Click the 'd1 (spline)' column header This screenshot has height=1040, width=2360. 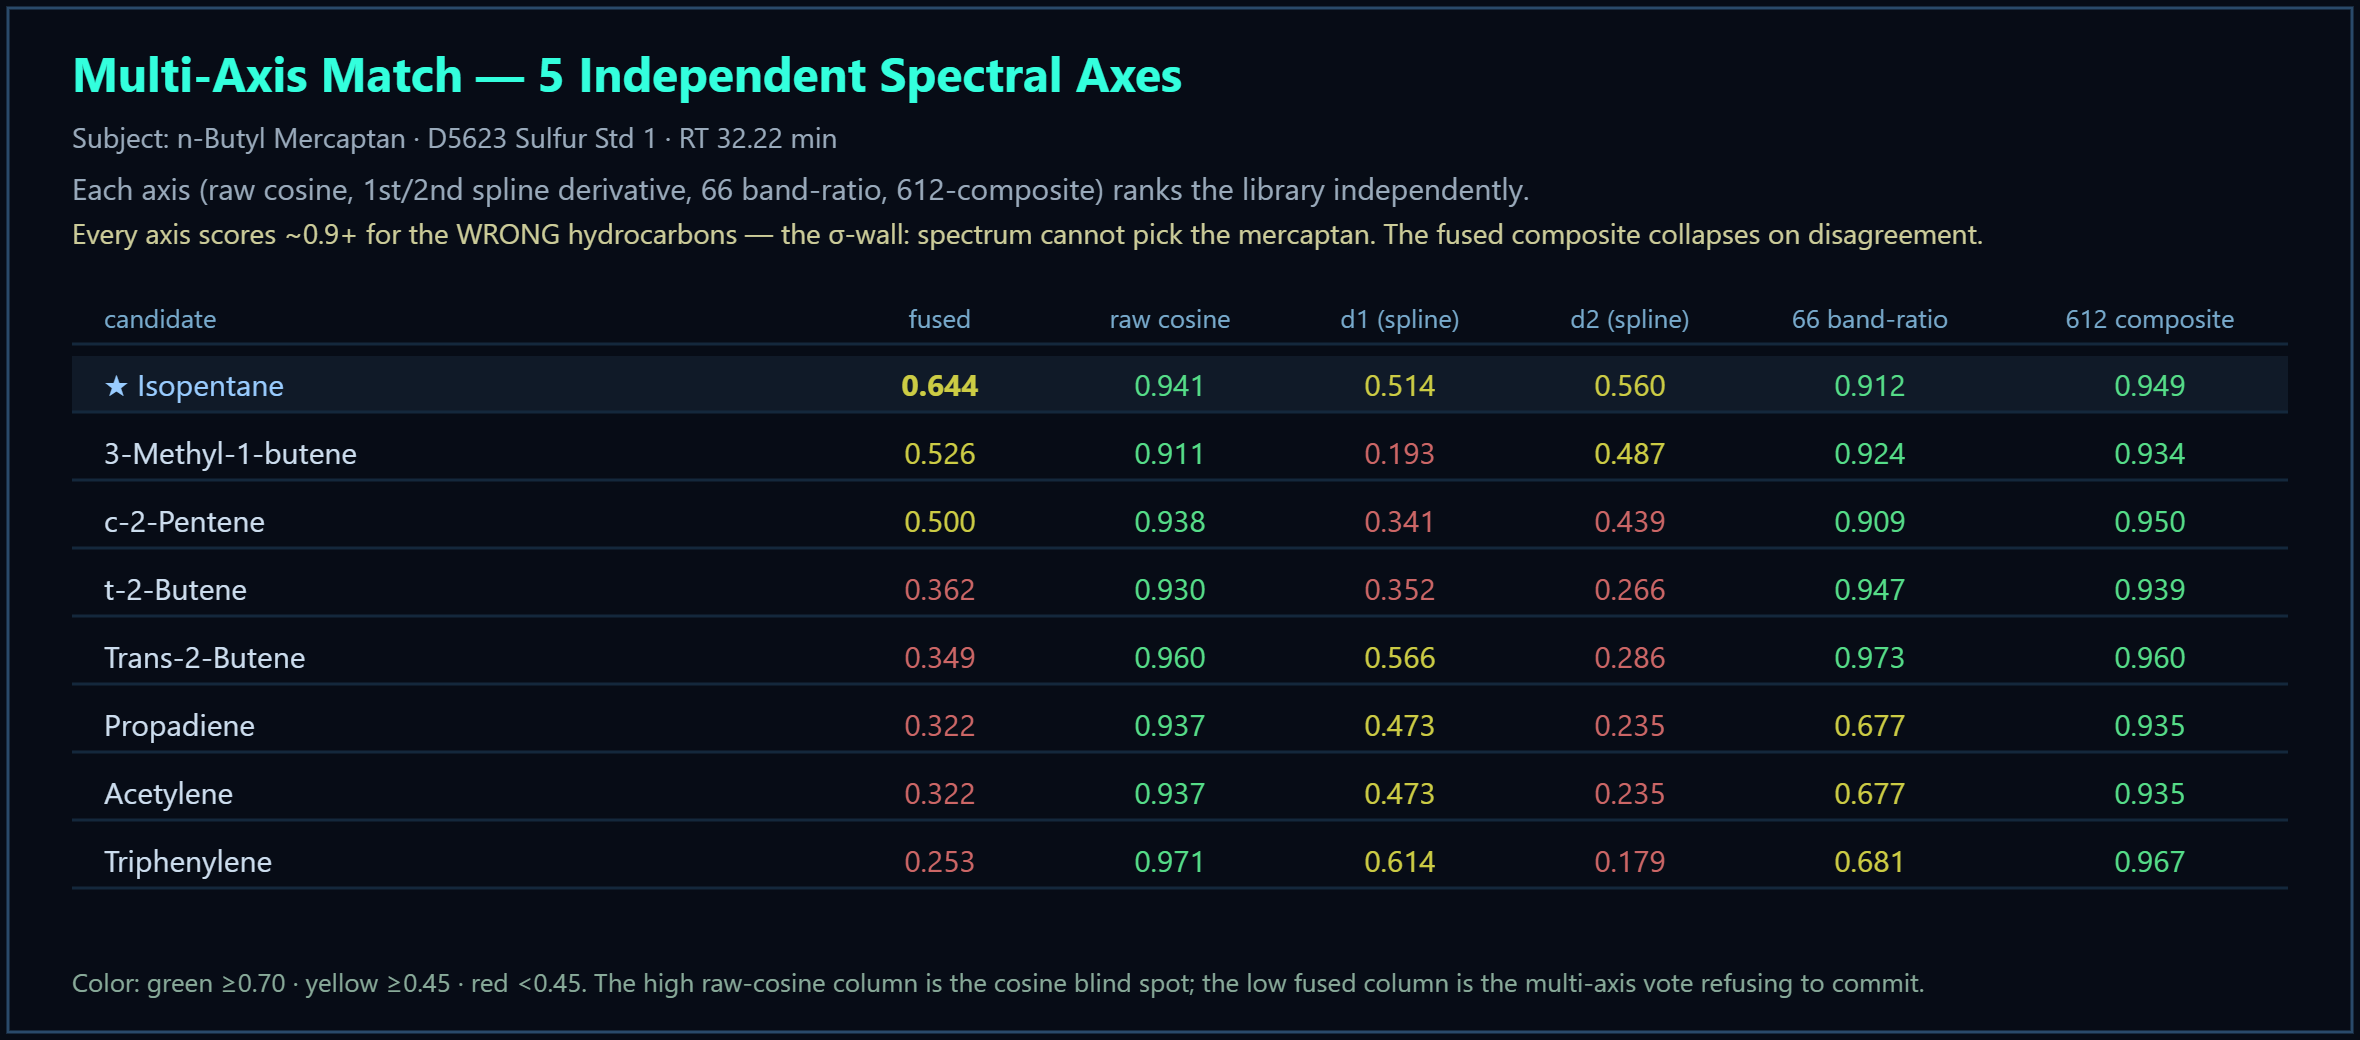click(1399, 319)
